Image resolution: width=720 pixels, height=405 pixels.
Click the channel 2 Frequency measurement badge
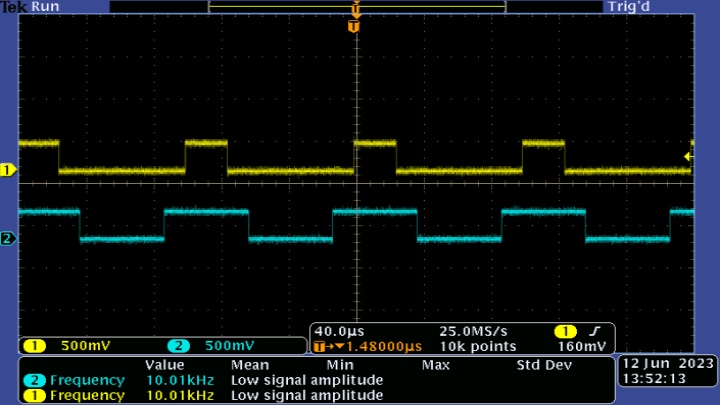coord(34,380)
